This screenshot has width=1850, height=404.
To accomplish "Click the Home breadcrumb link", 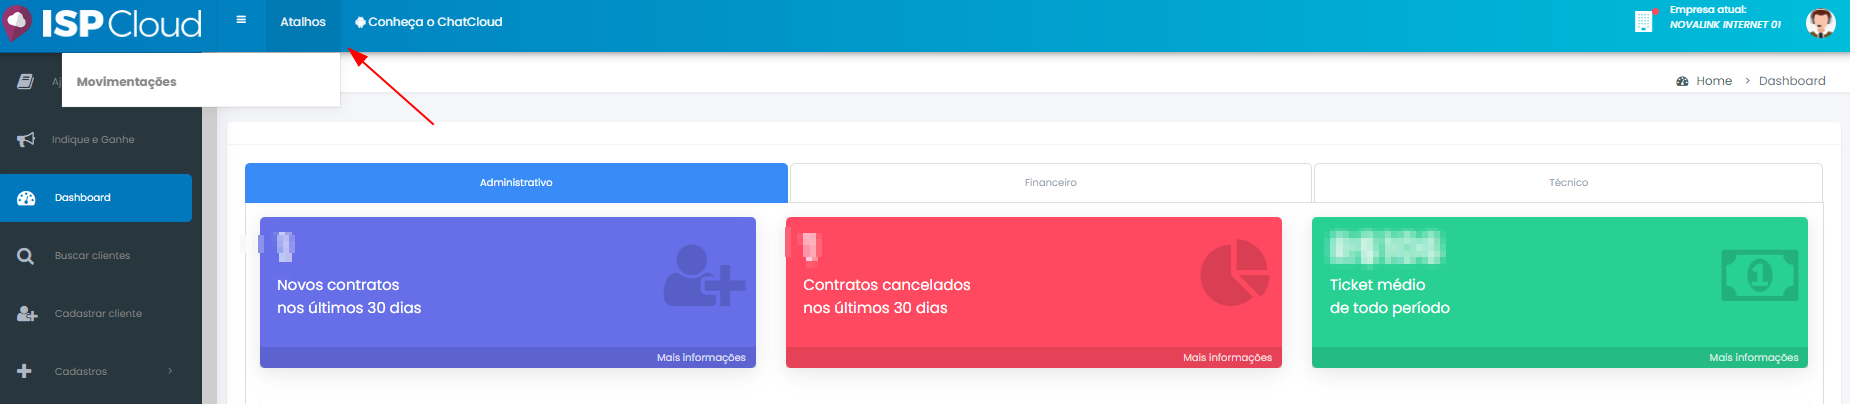I will 1713,81.
